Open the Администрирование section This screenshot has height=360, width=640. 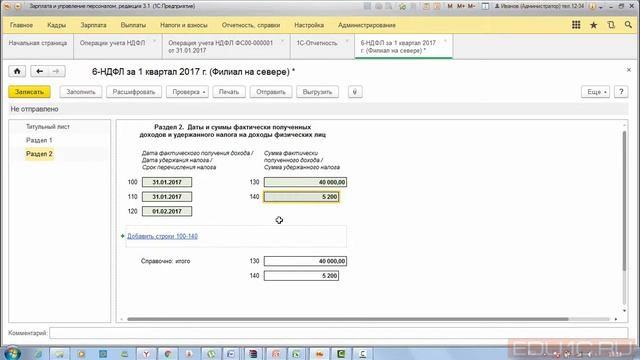[x=367, y=25]
